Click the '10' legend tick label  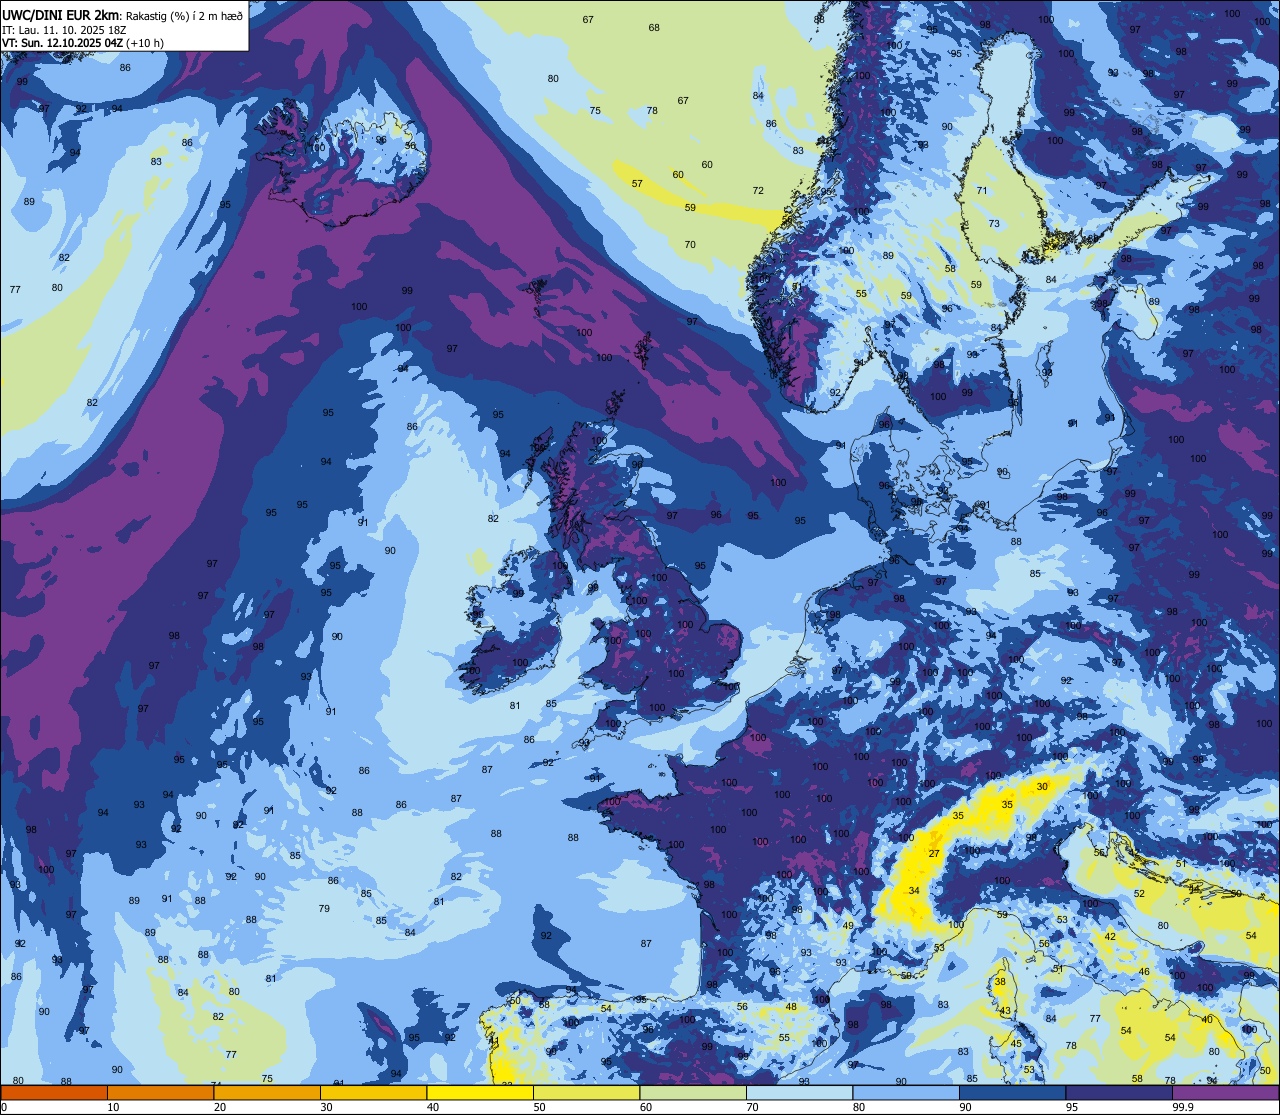click(x=113, y=1107)
